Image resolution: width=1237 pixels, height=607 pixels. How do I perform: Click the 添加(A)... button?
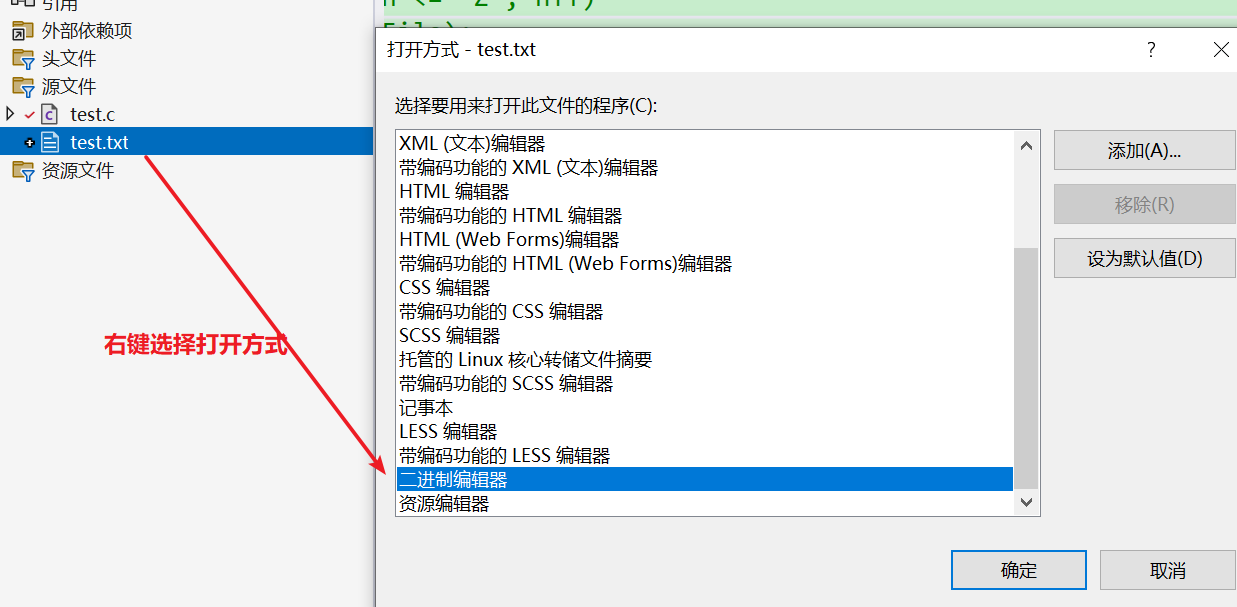click(x=1144, y=150)
